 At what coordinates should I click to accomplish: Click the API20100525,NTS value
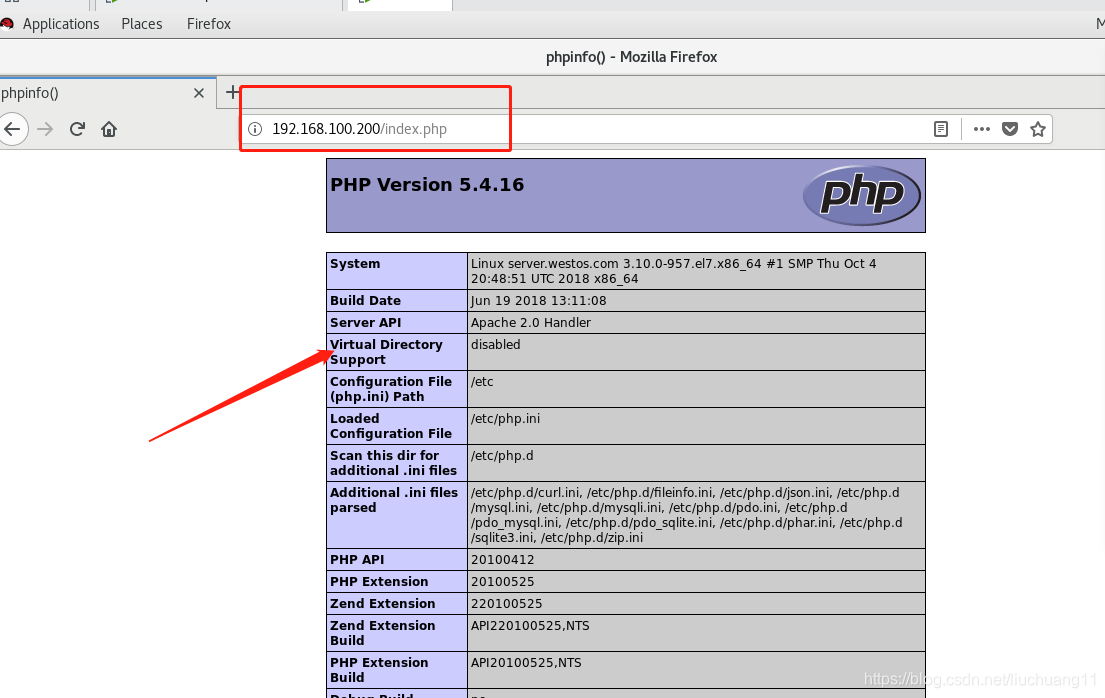[x=526, y=663]
